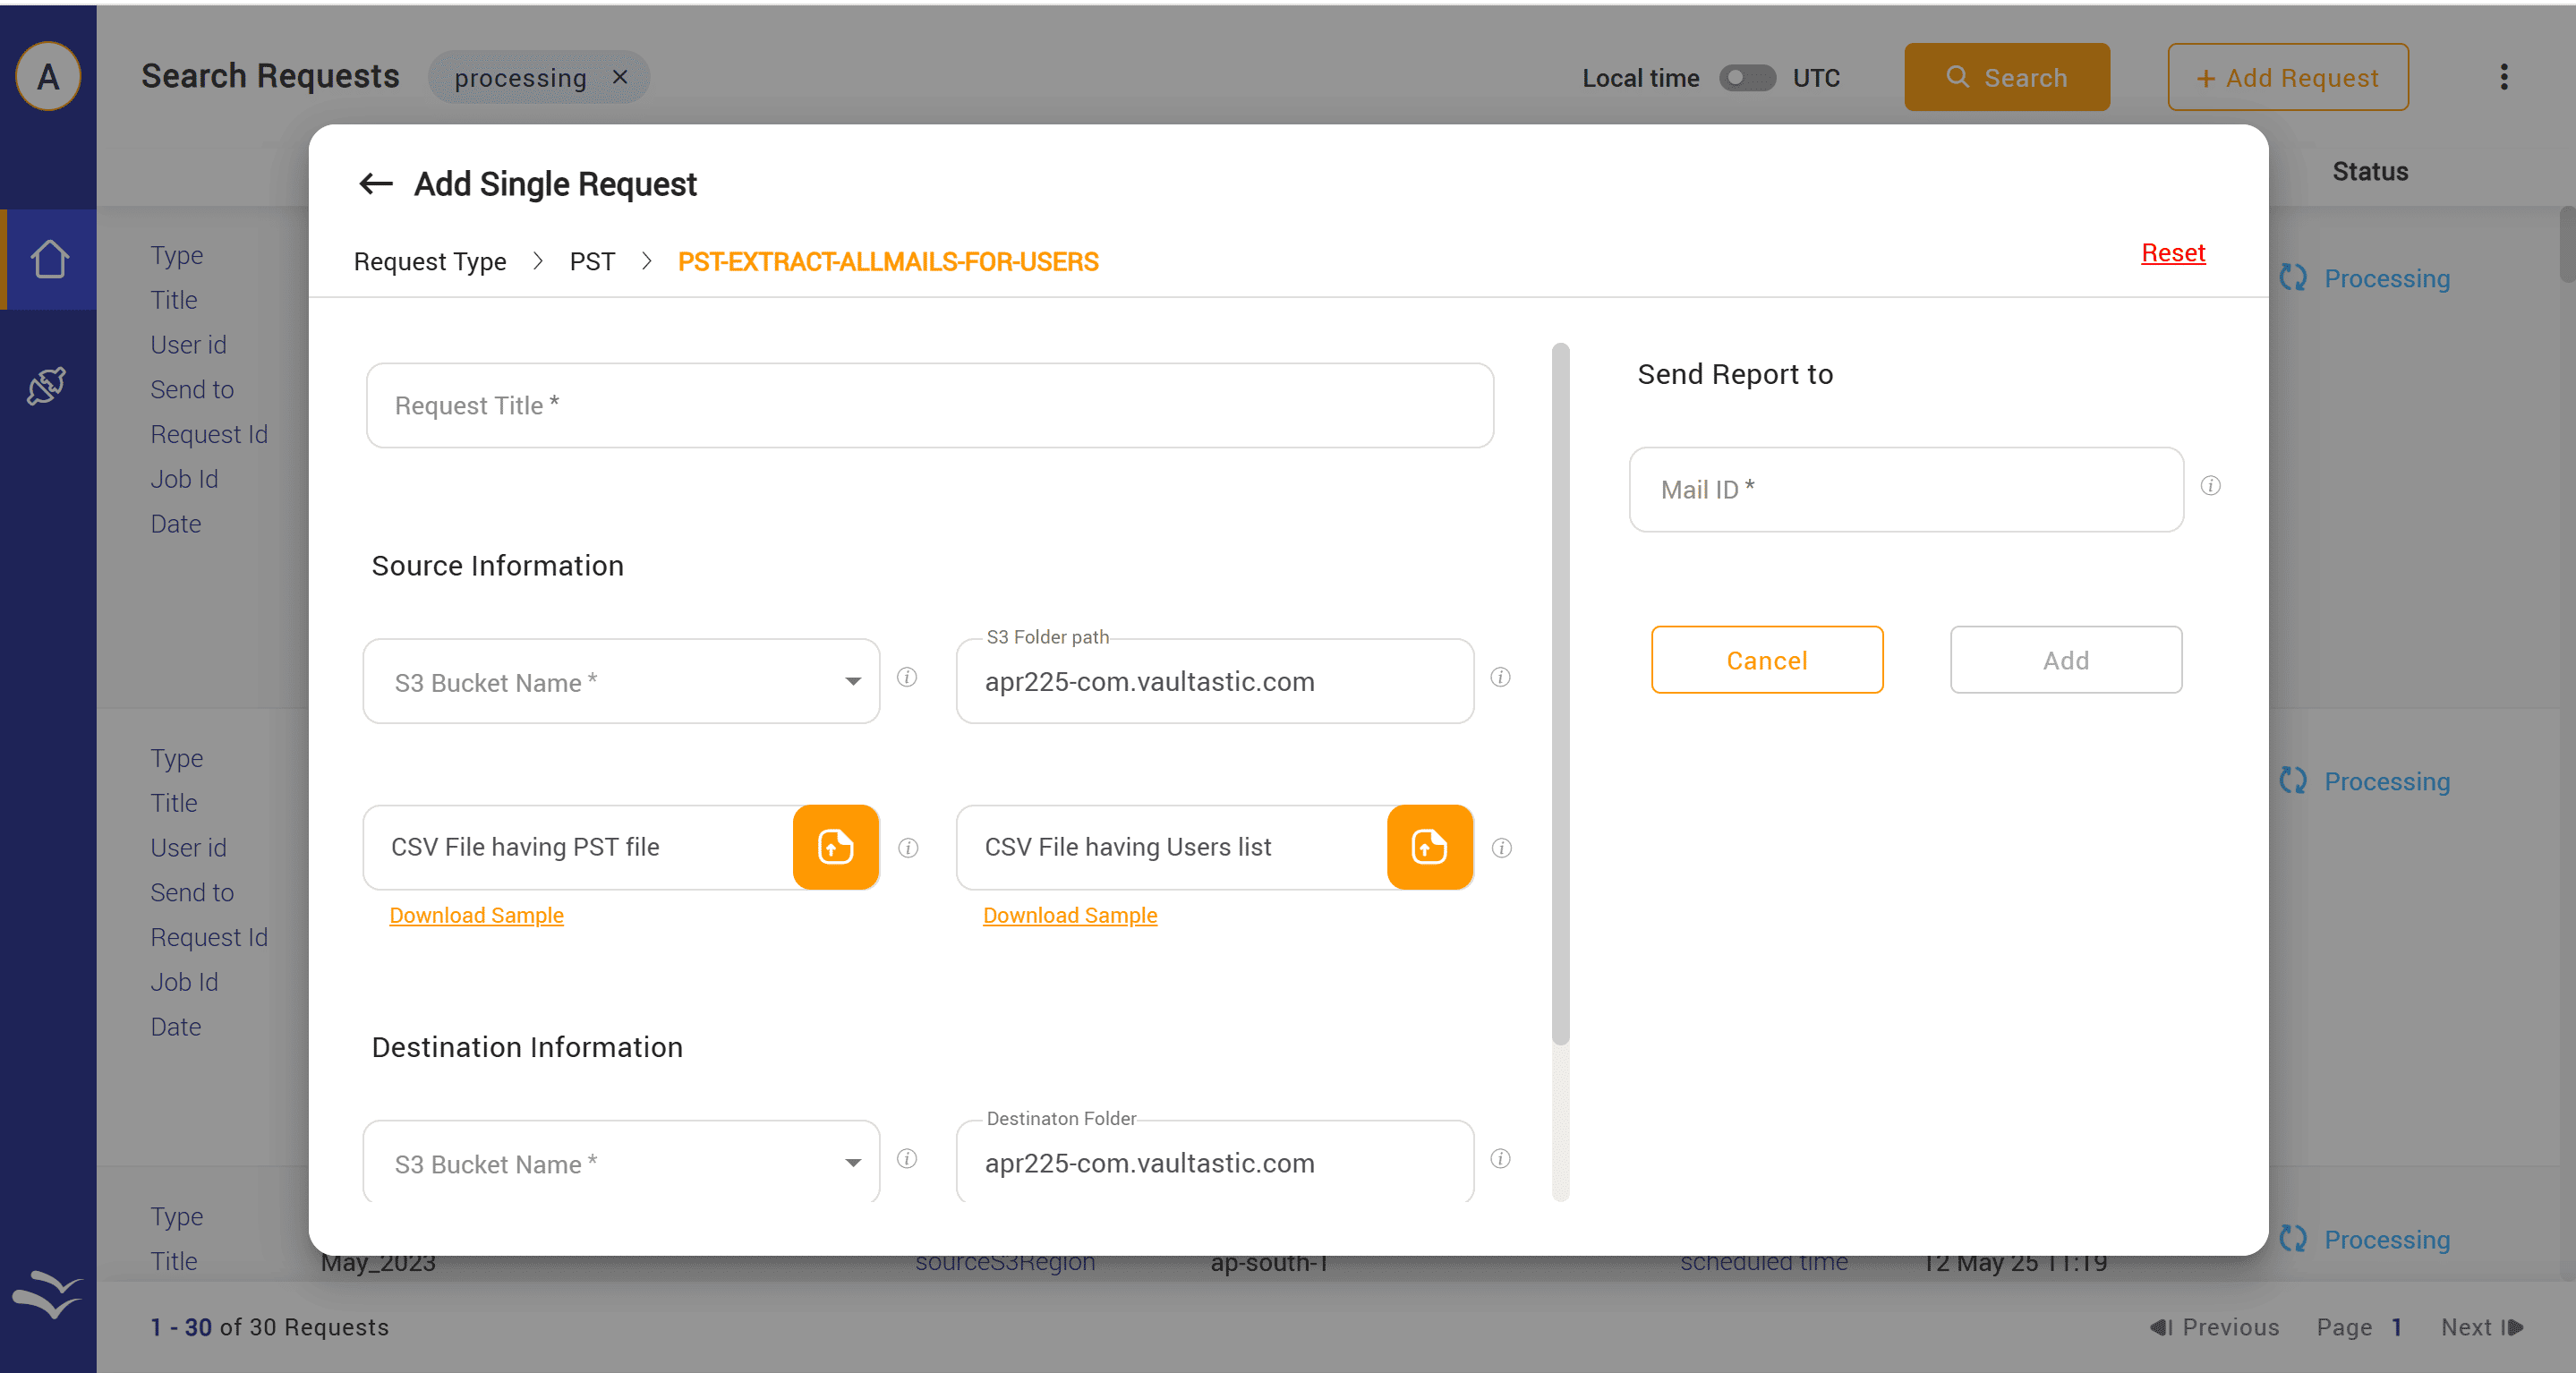
Task: Open the Home icon in sidebar
Action: tap(49, 259)
